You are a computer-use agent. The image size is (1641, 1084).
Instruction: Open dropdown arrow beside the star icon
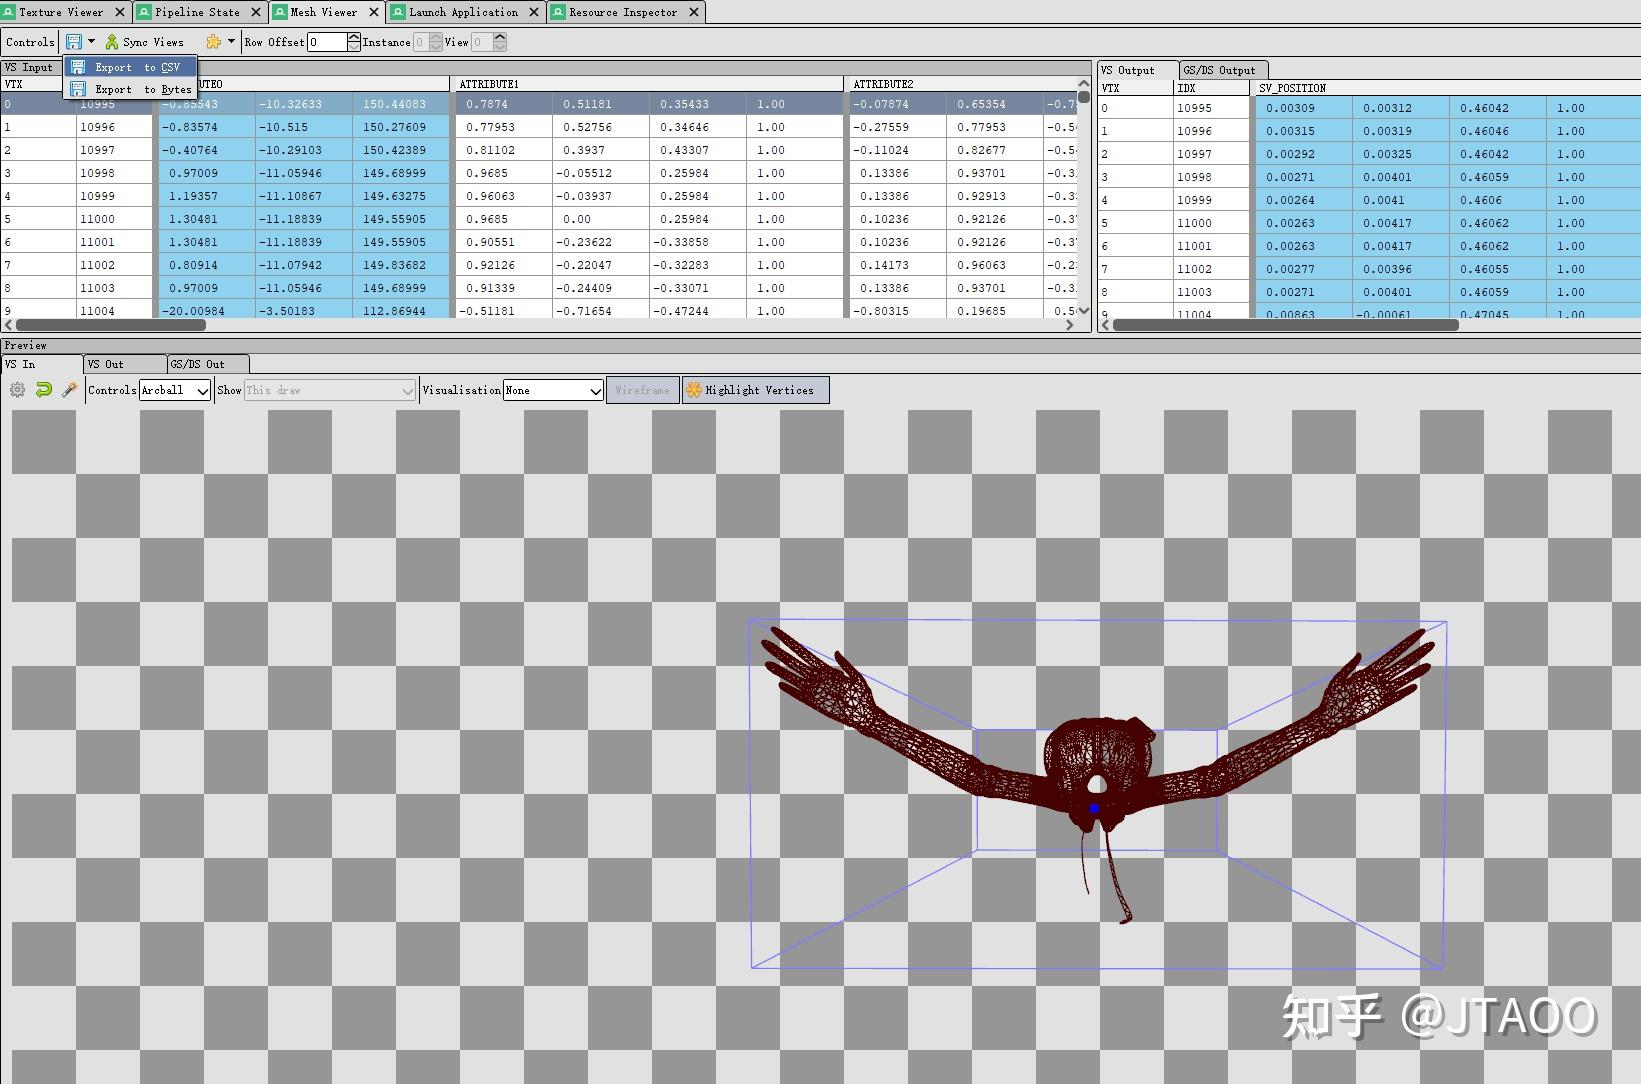click(231, 42)
